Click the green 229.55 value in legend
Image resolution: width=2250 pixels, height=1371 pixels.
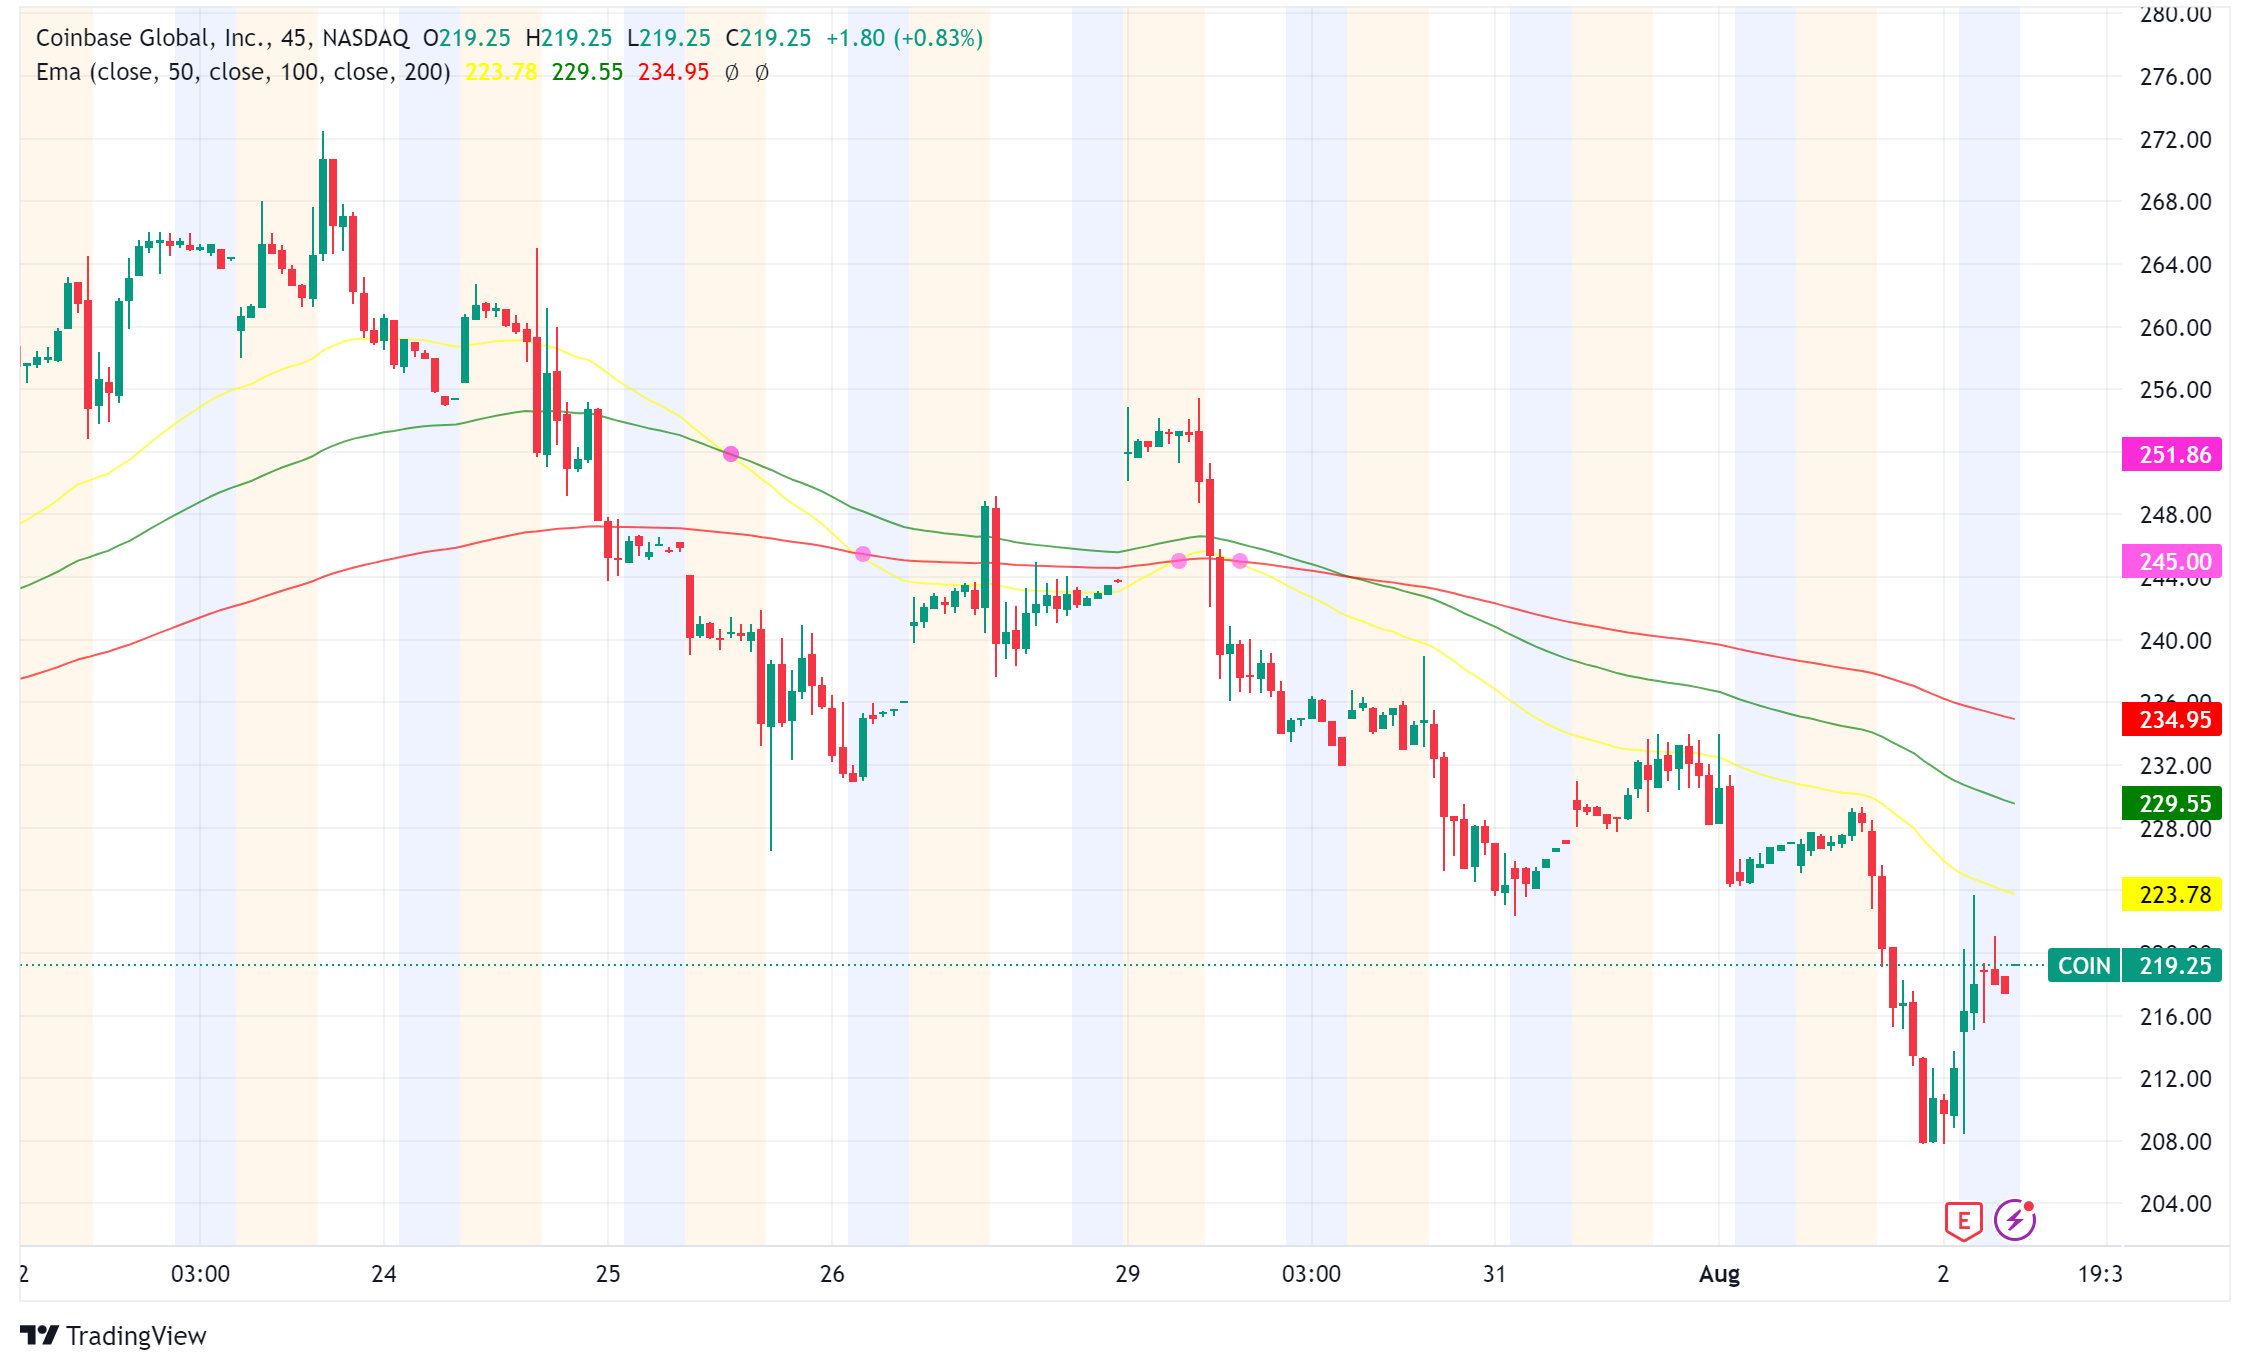click(x=587, y=72)
